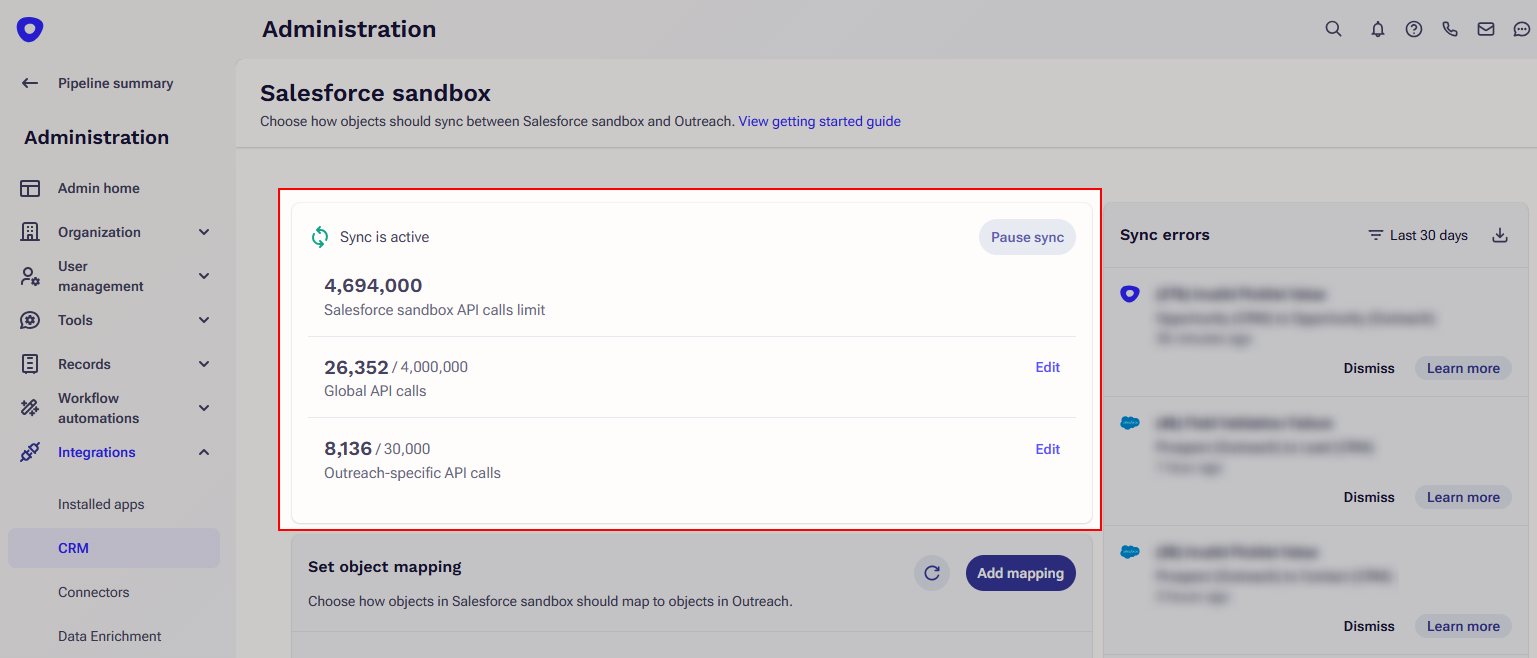Open notifications bell icon
1537x658 pixels.
click(1378, 29)
